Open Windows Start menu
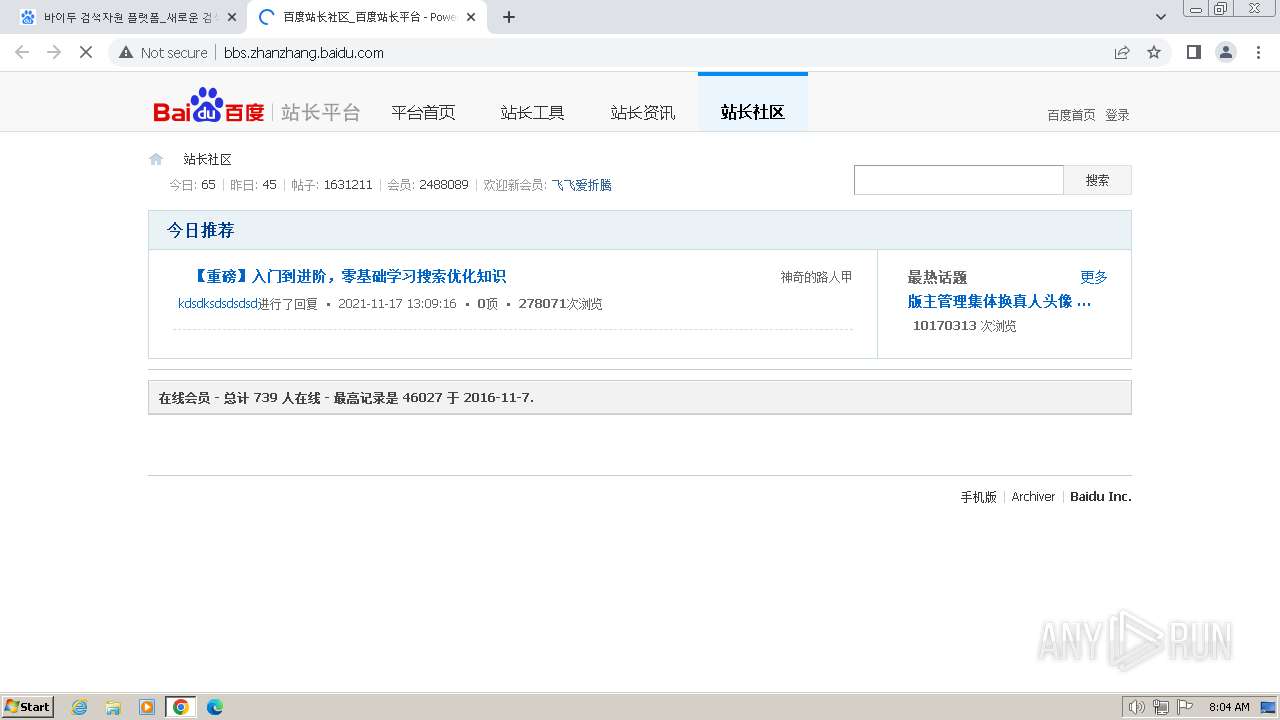The height and width of the screenshot is (720, 1280). [x=27, y=707]
